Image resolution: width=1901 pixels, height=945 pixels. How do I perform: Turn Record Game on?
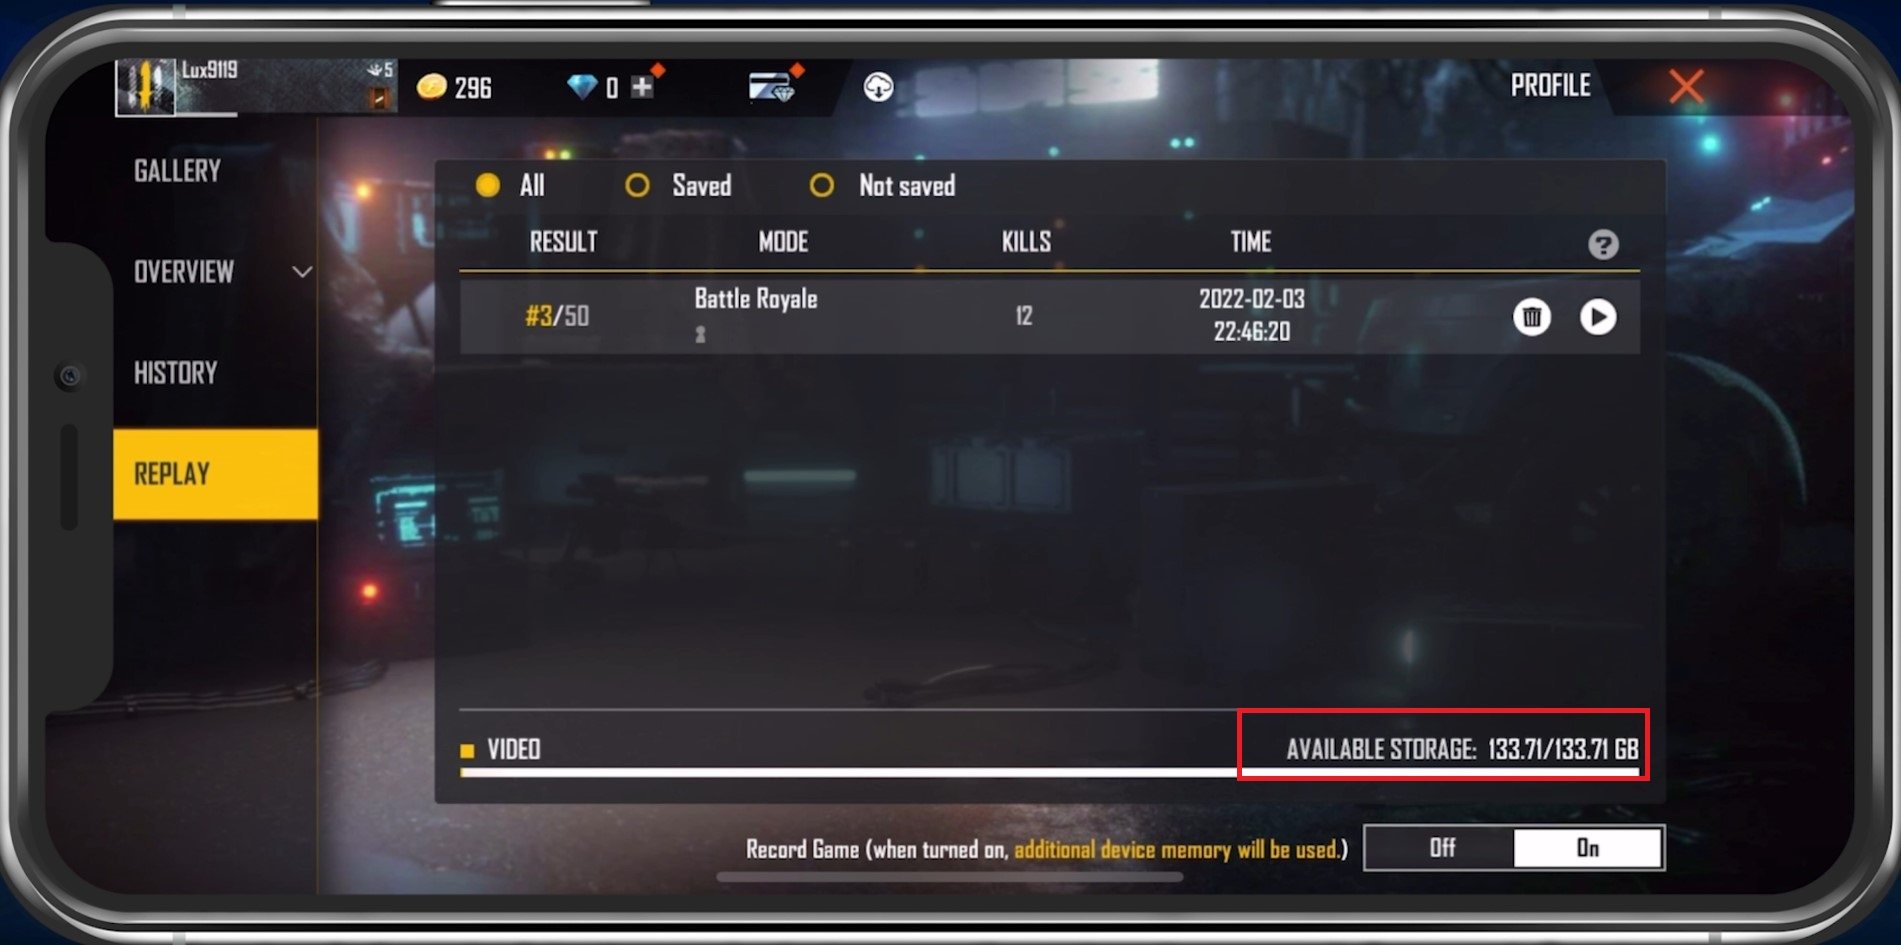[1588, 848]
